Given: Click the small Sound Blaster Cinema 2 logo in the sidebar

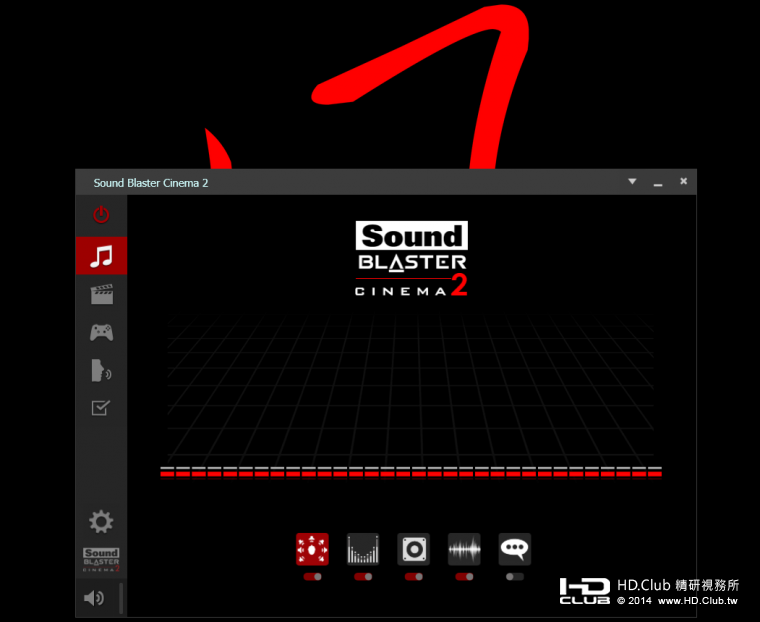Looking at the screenshot, I should click(x=101, y=560).
